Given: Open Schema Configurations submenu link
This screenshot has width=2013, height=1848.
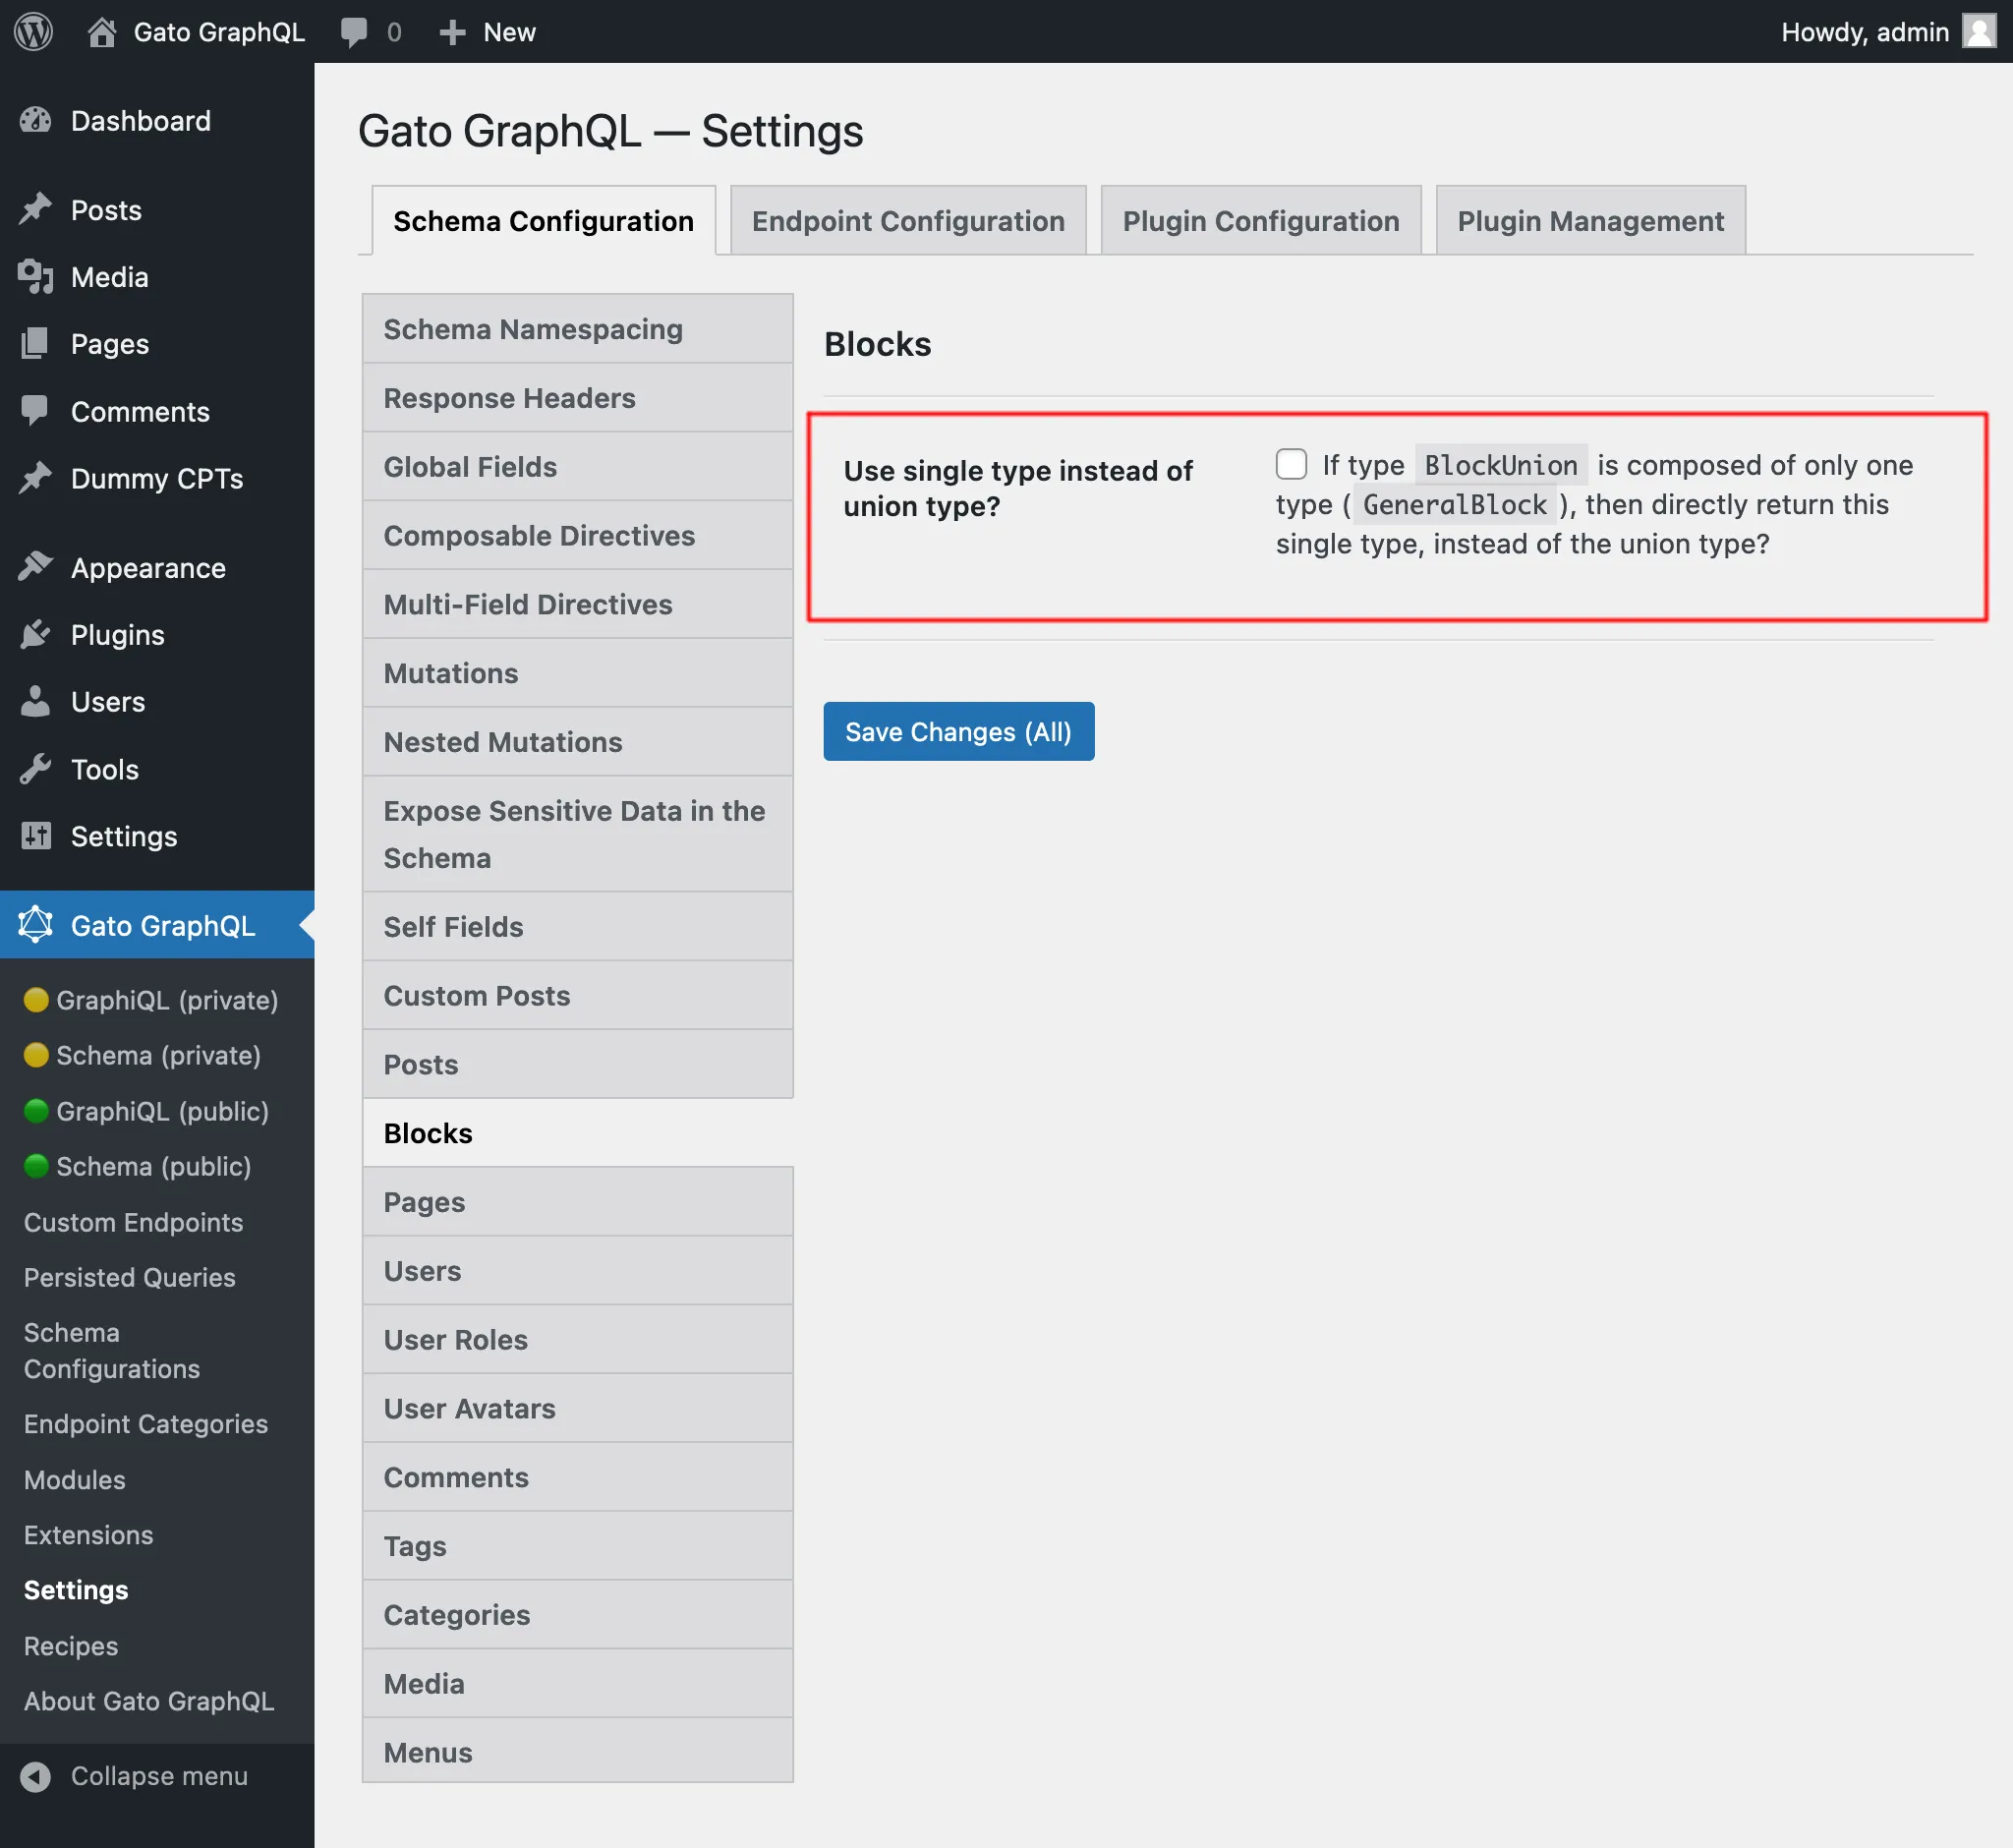Looking at the screenshot, I should click(112, 1351).
